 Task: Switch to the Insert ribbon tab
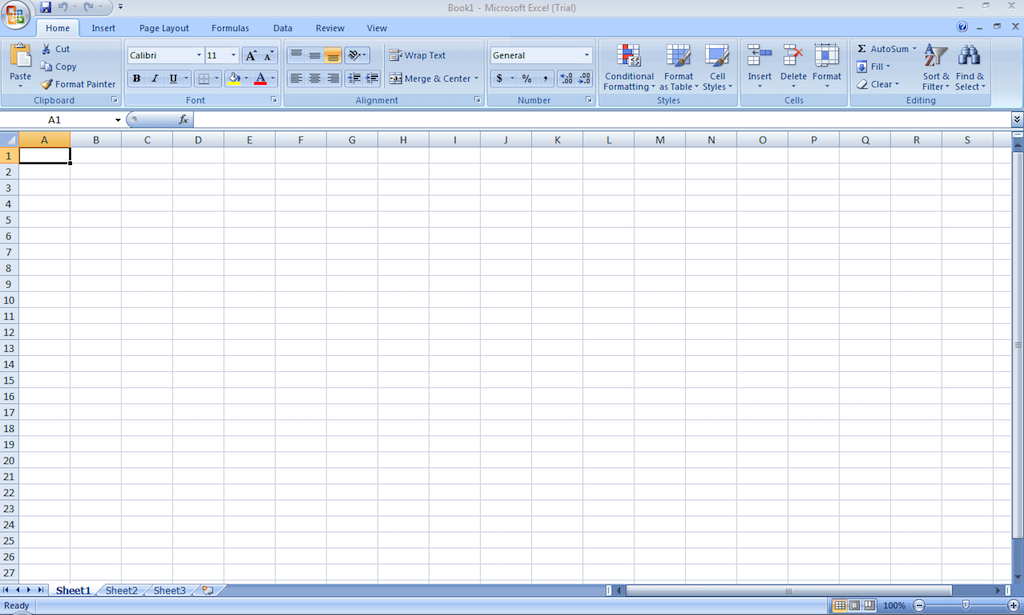click(103, 28)
